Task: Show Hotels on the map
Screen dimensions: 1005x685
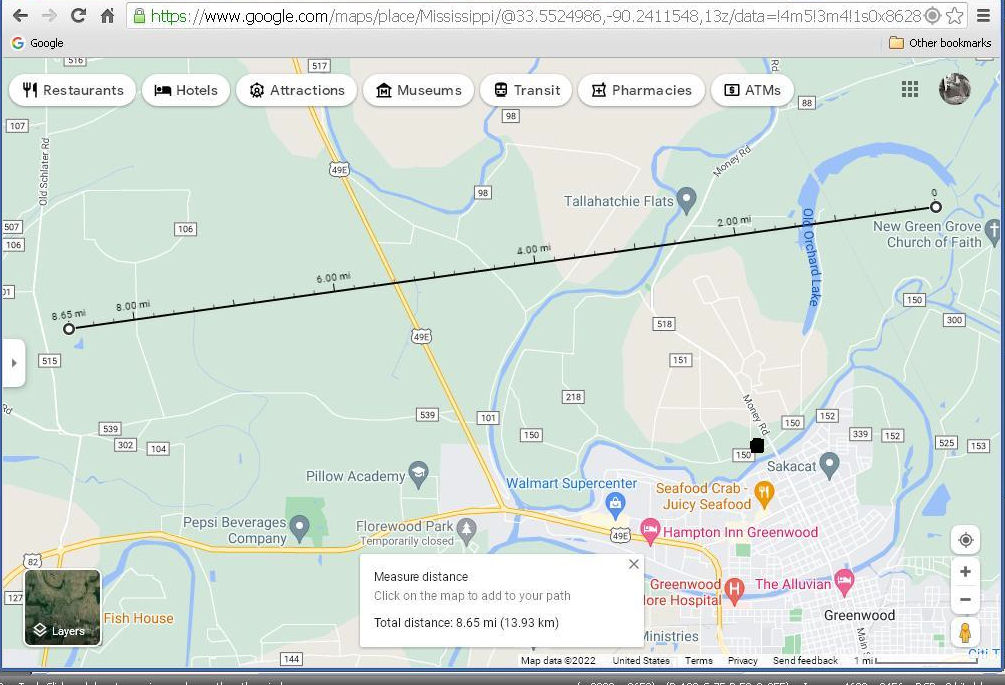Action: tap(186, 90)
